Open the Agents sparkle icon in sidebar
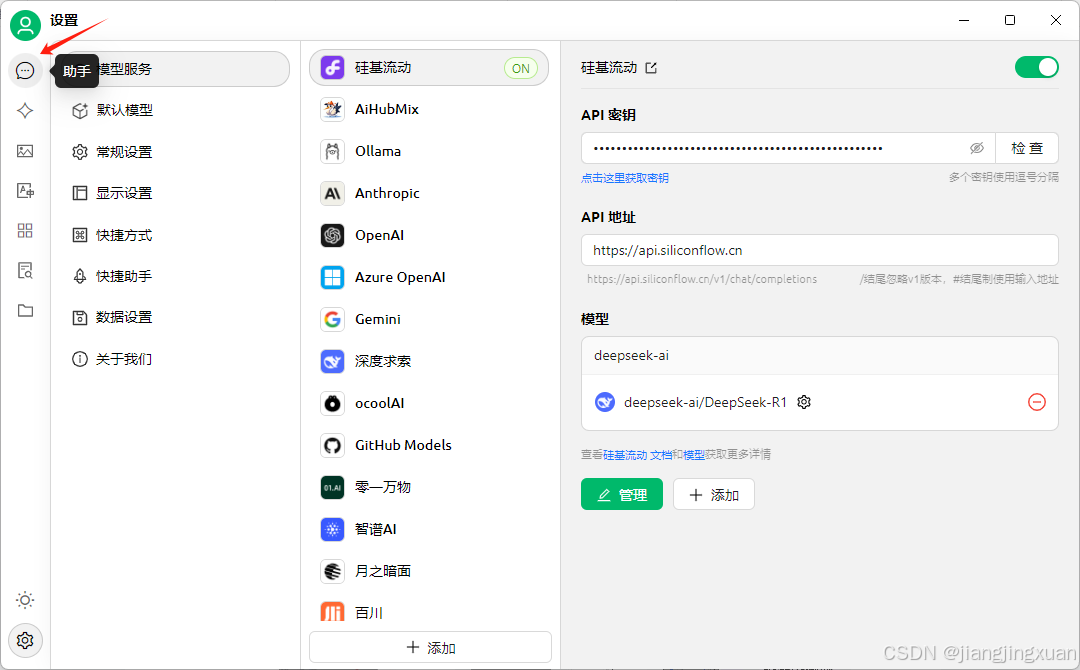 [25, 110]
